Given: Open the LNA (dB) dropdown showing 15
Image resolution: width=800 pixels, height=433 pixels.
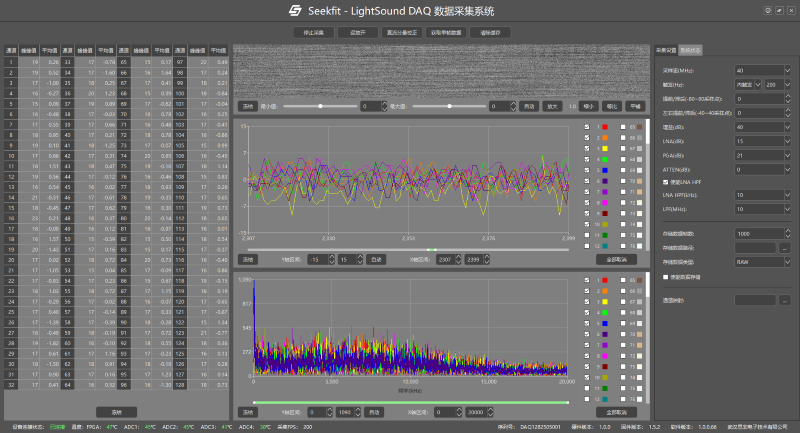Looking at the screenshot, I should 762,141.
